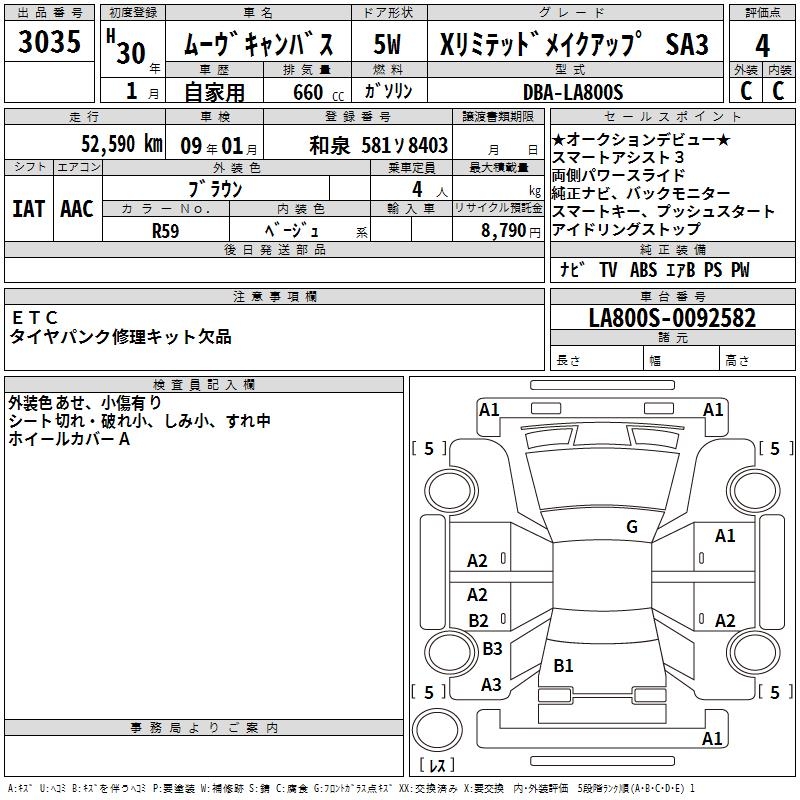Click the 長さ dimension field

coord(596,359)
